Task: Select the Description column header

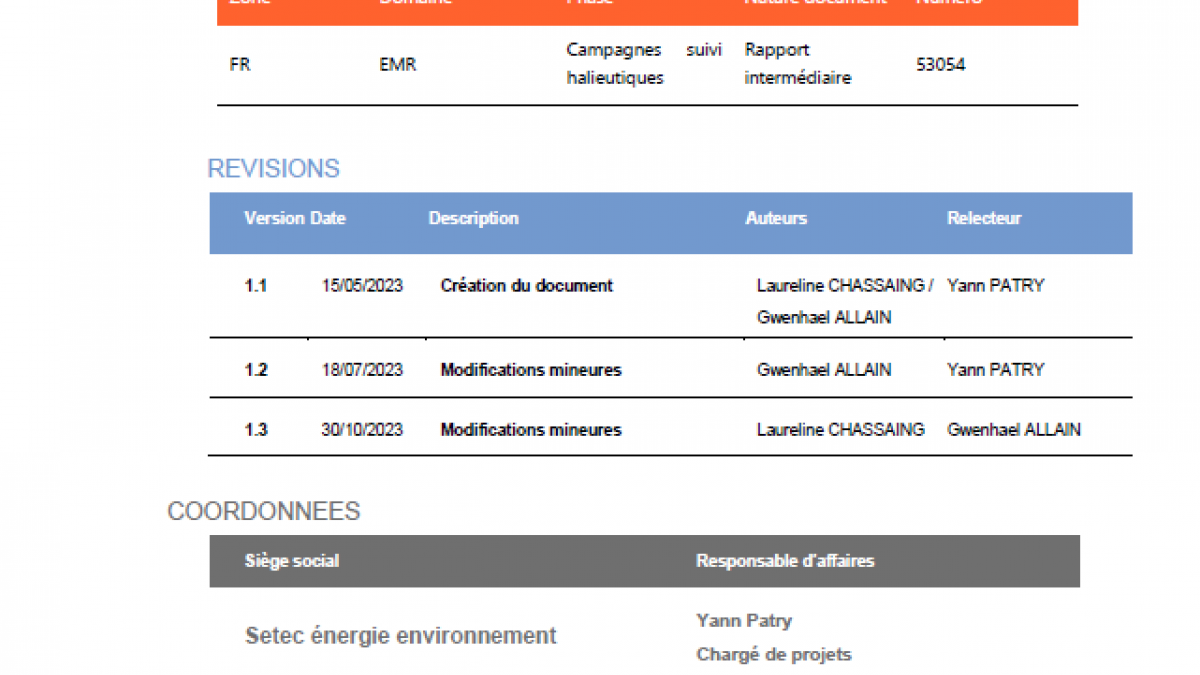Action: click(473, 218)
